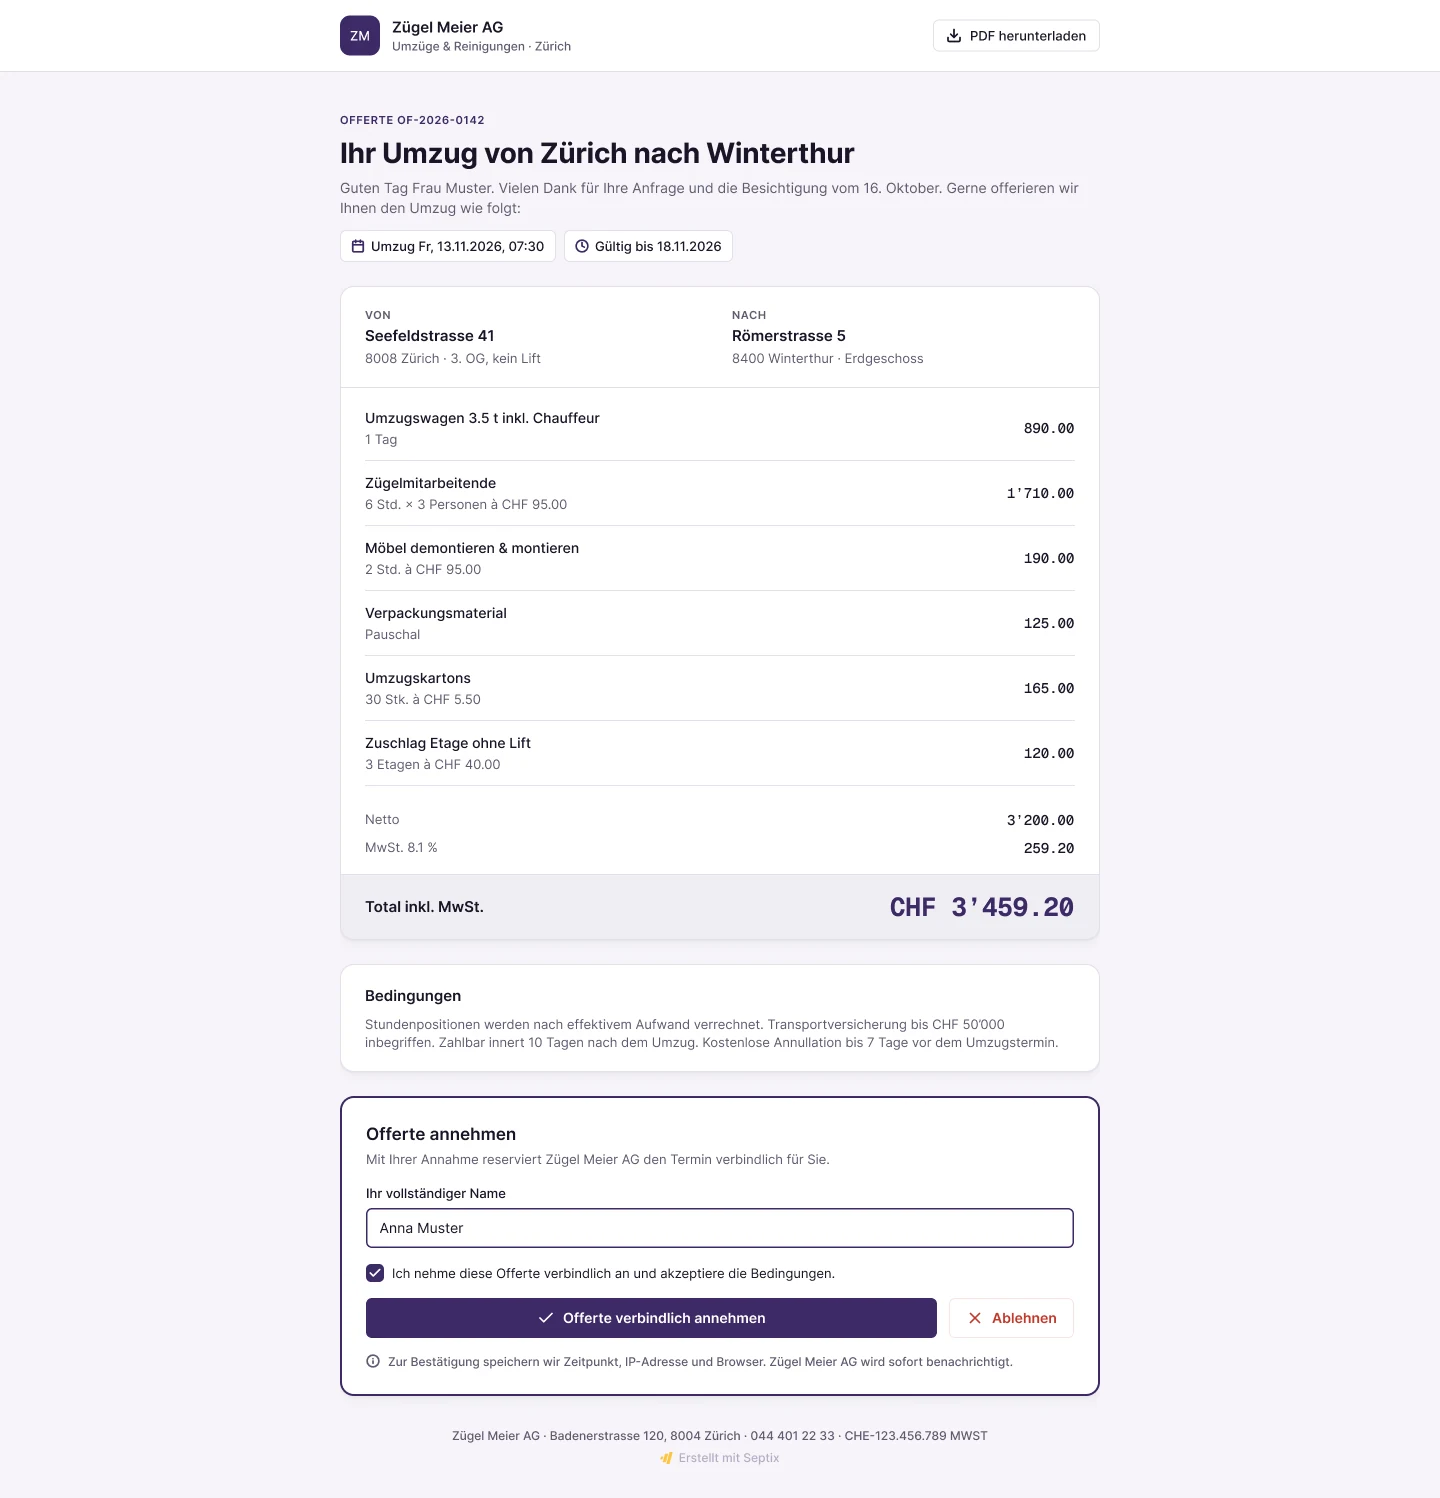Click the 'Möbel demontieren & montieren' line item
Image resolution: width=1440 pixels, height=1498 pixels.
point(472,548)
